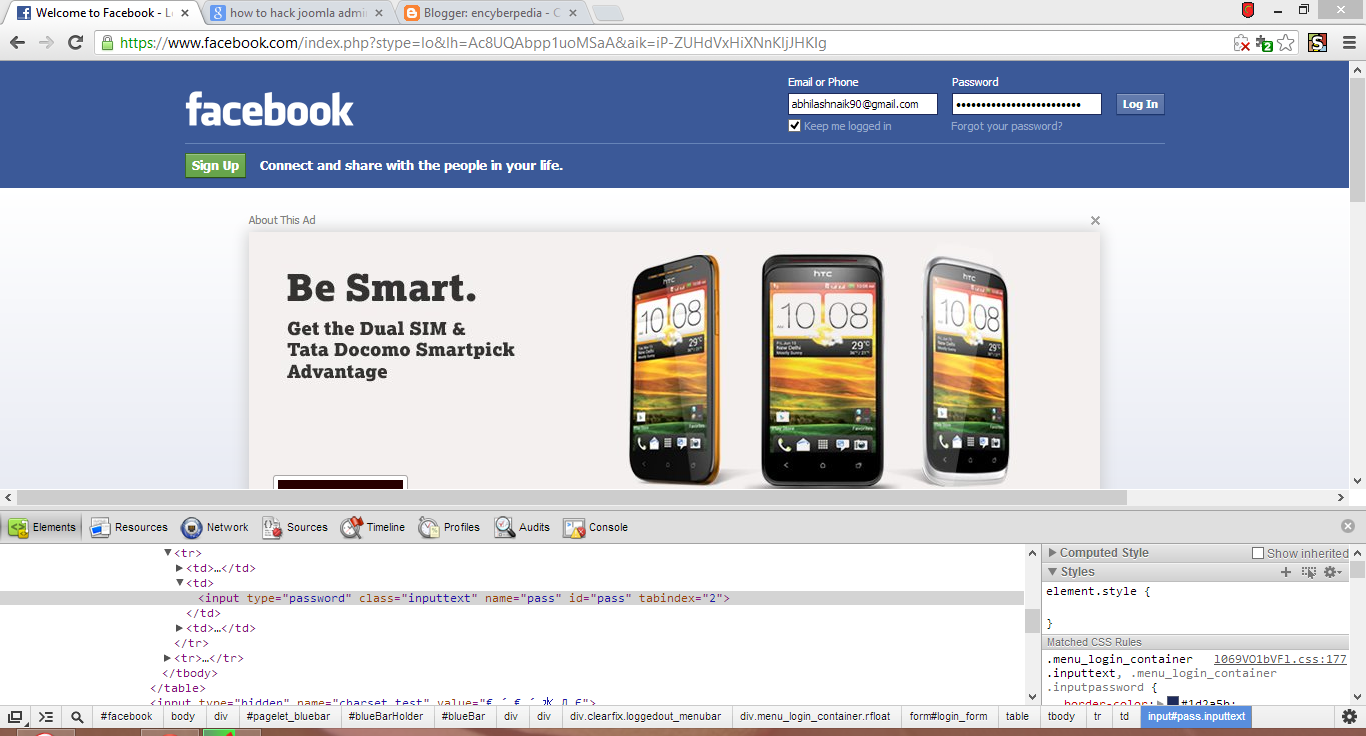Expand the border-color value triangle
This screenshot has width=1366, height=736.
[x=1161, y=703]
